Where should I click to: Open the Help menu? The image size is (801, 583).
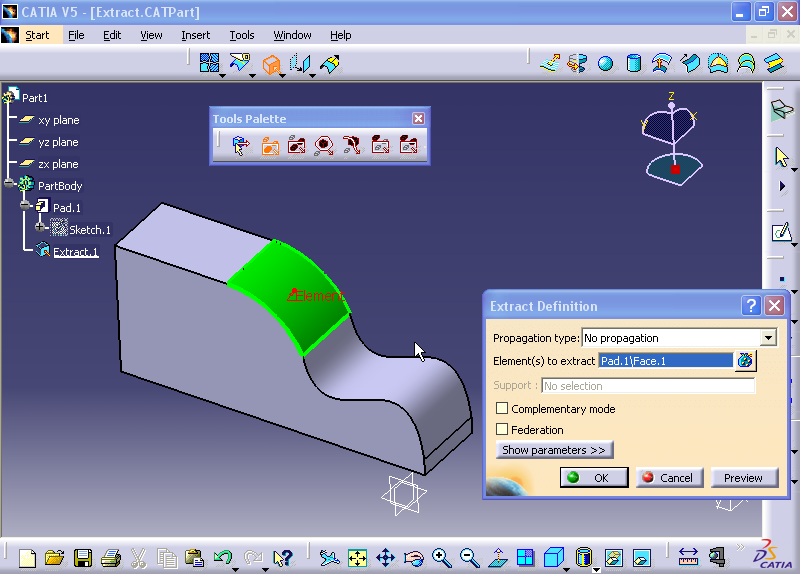pyautogui.click(x=340, y=35)
